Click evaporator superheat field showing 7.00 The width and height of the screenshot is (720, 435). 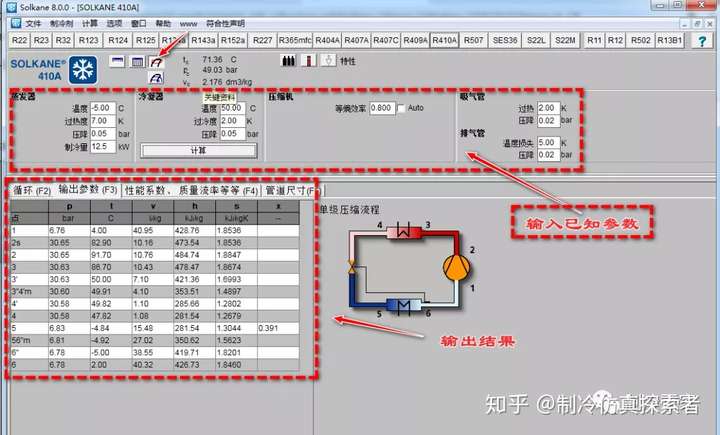103,121
